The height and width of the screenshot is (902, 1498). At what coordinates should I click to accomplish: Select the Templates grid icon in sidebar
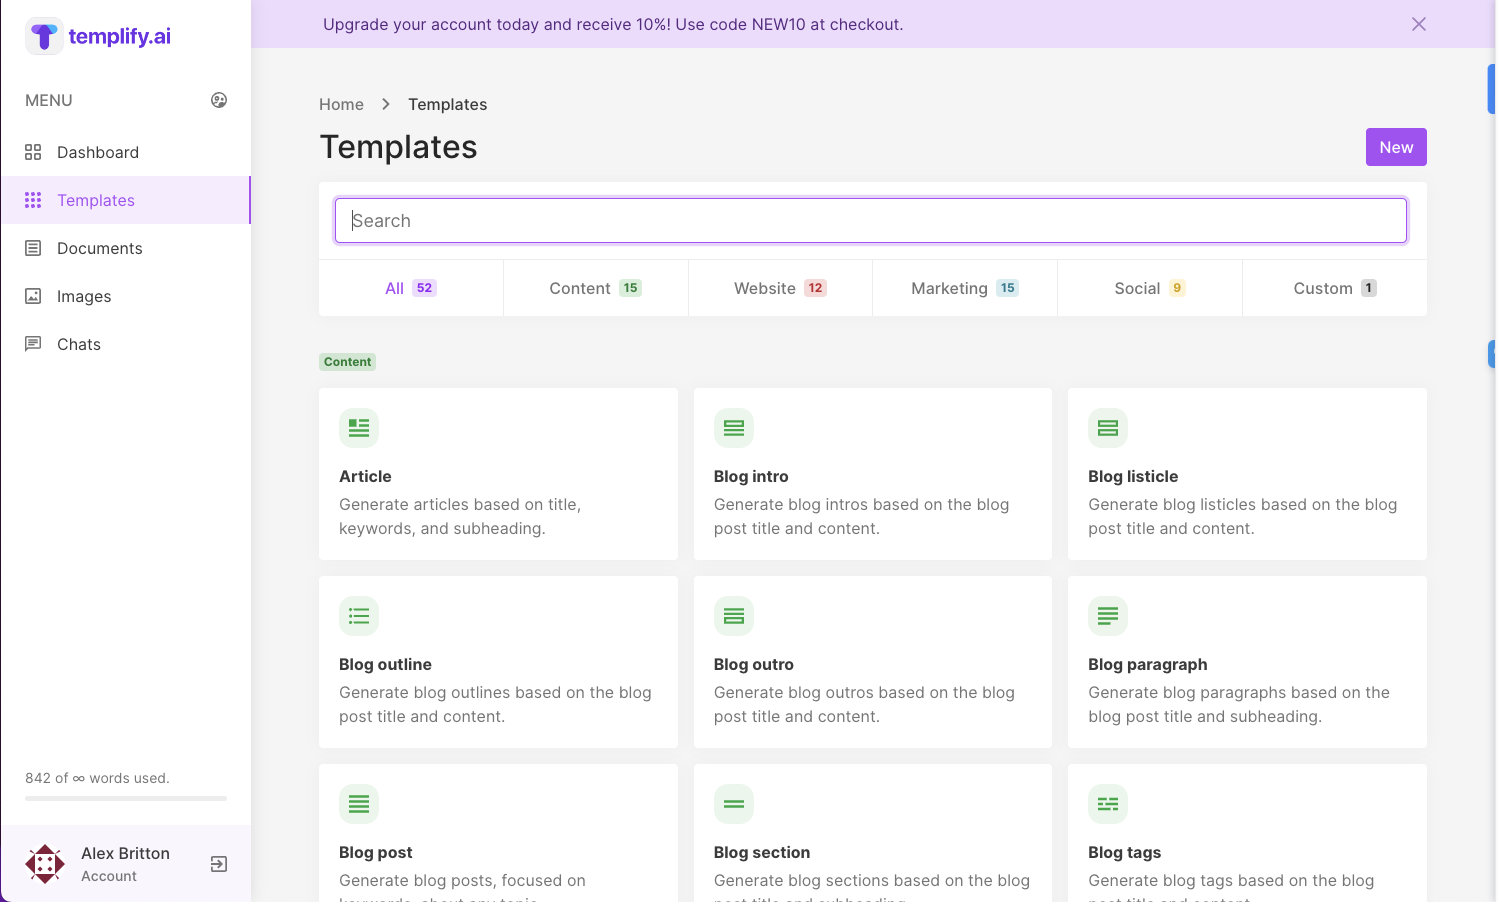click(x=33, y=200)
